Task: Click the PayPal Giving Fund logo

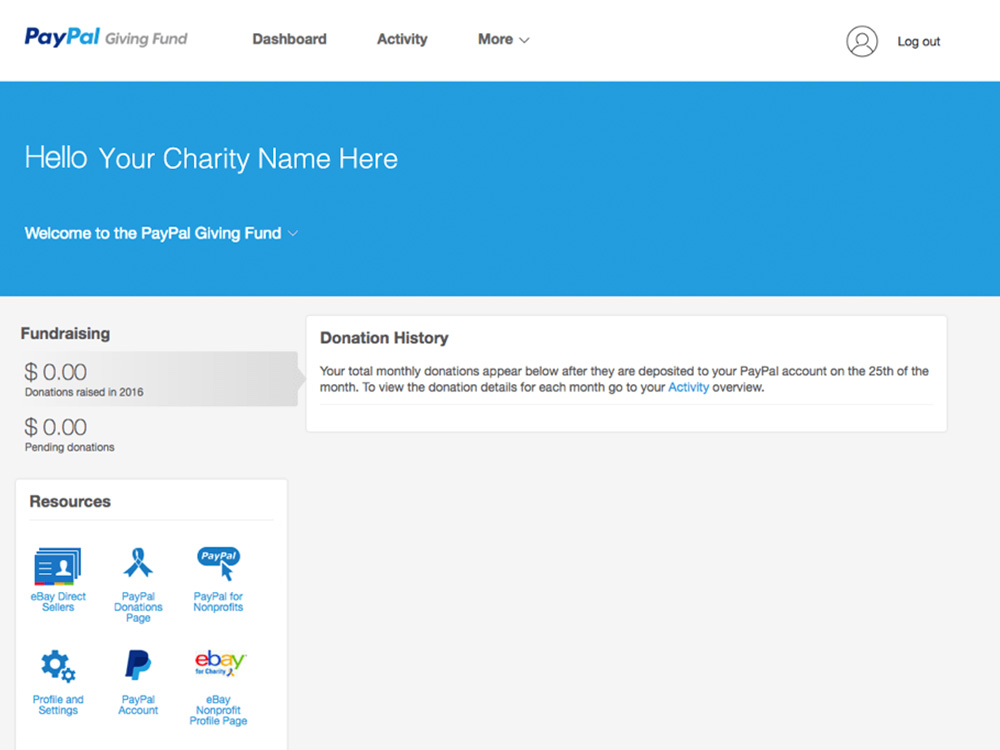Action: tap(106, 38)
